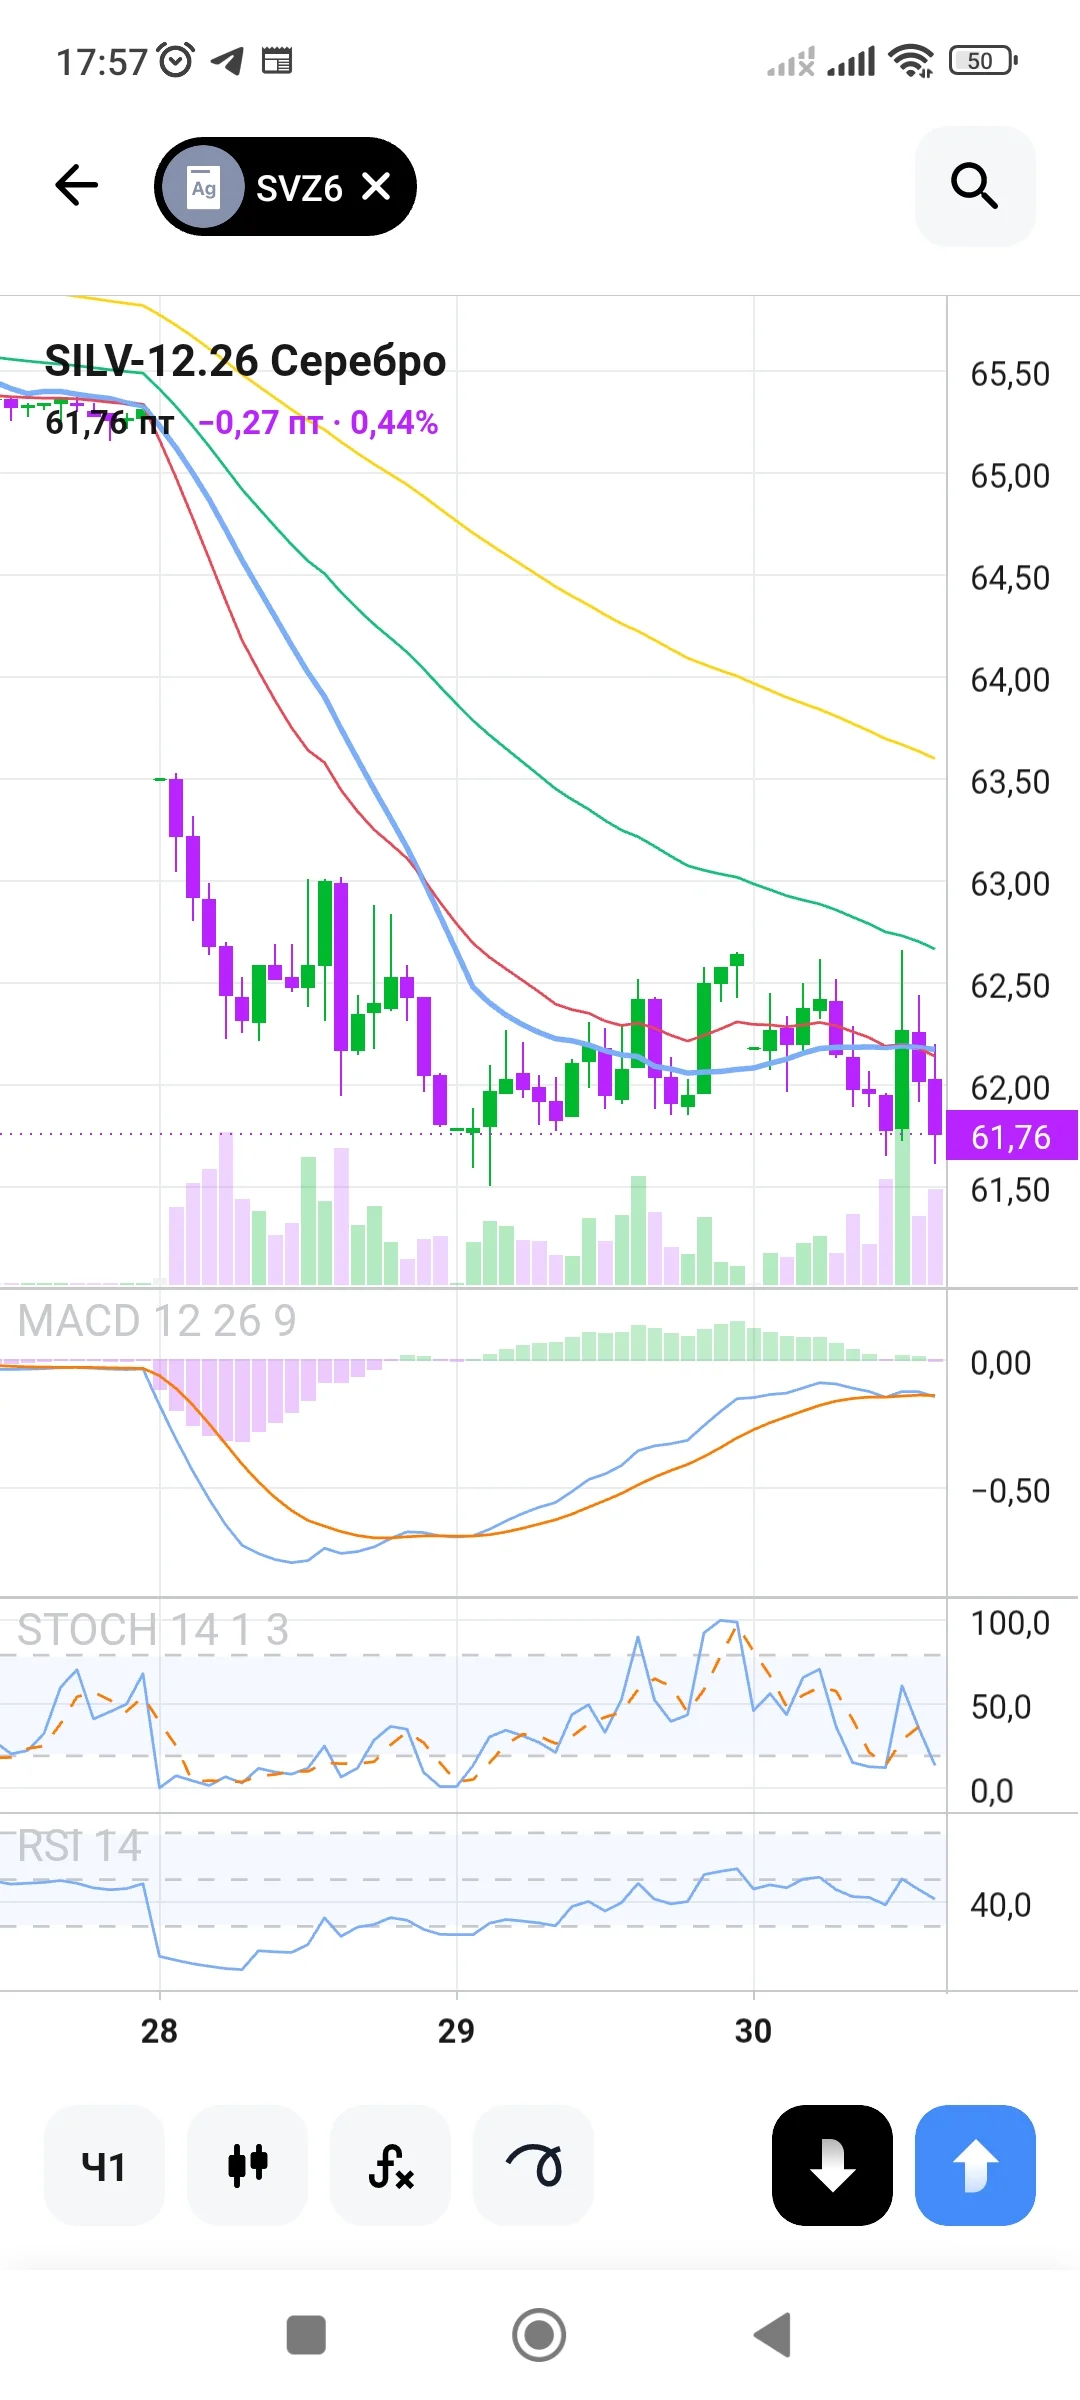Tap the silver Ag instrument icon
The height and width of the screenshot is (2400, 1080).
click(204, 187)
